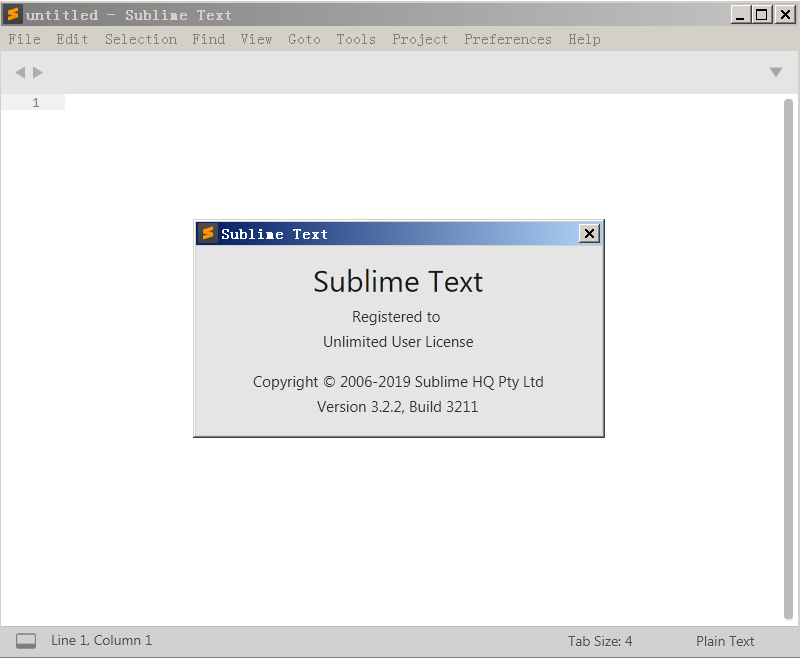Open the Help menu
Image resolution: width=800 pixels, height=658 pixels.
(584, 39)
